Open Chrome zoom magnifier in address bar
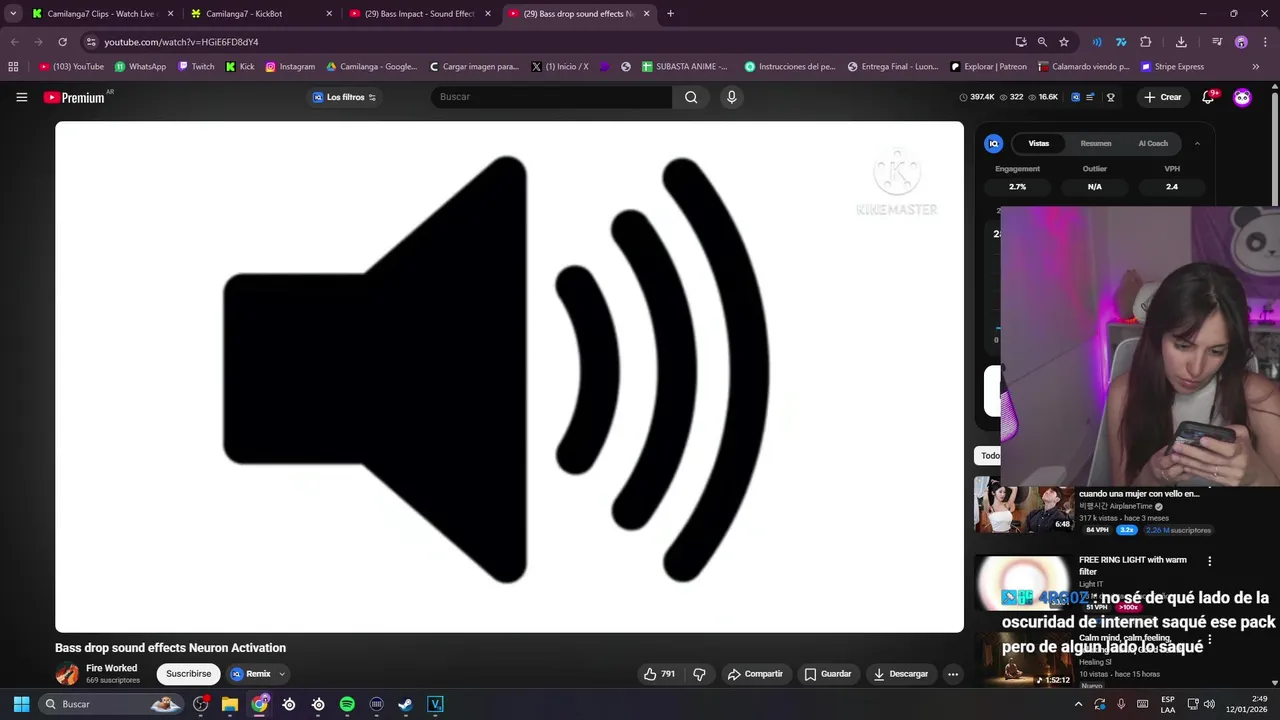Image resolution: width=1280 pixels, height=720 pixels. point(1042,42)
